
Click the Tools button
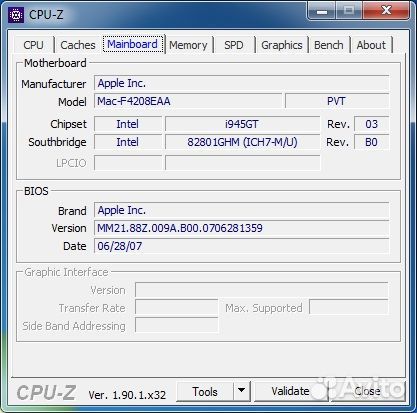205,392
